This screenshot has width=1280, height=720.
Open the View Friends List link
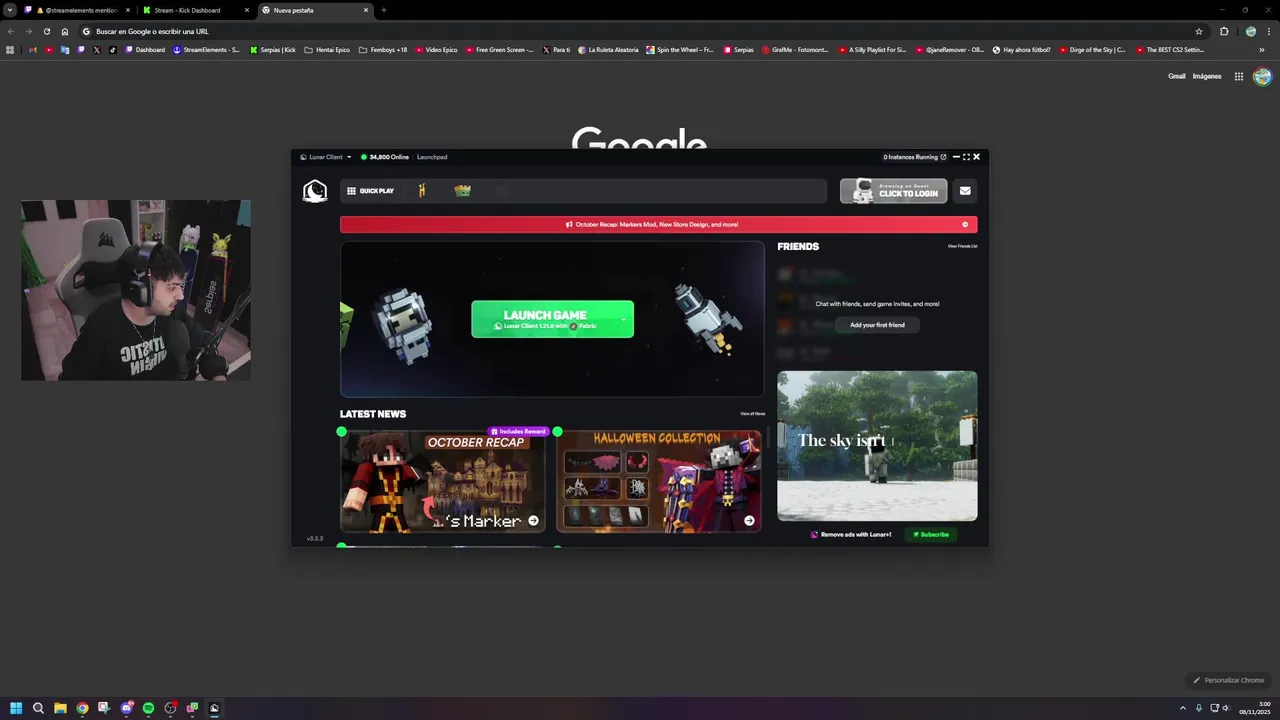pos(962,246)
